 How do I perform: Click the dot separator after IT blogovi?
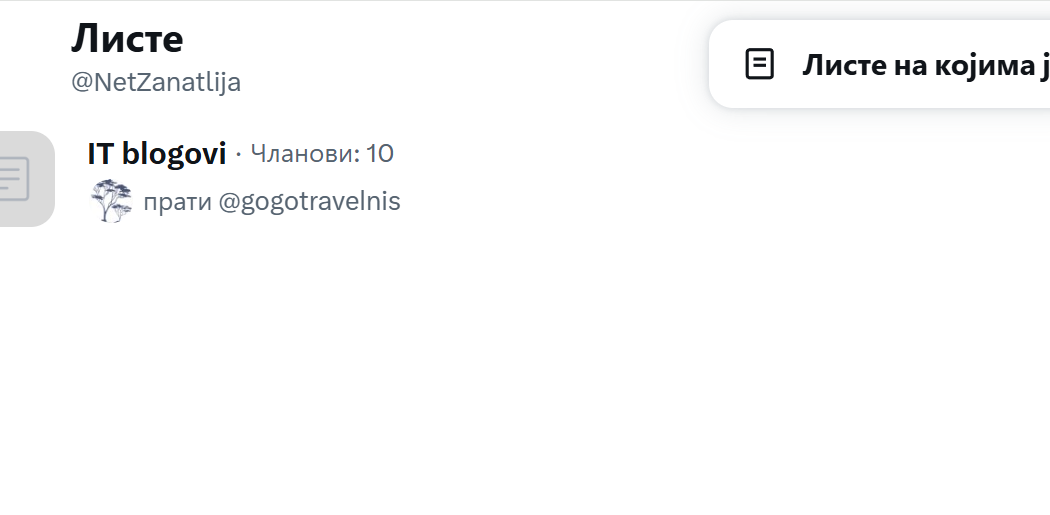tap(238, 155)
